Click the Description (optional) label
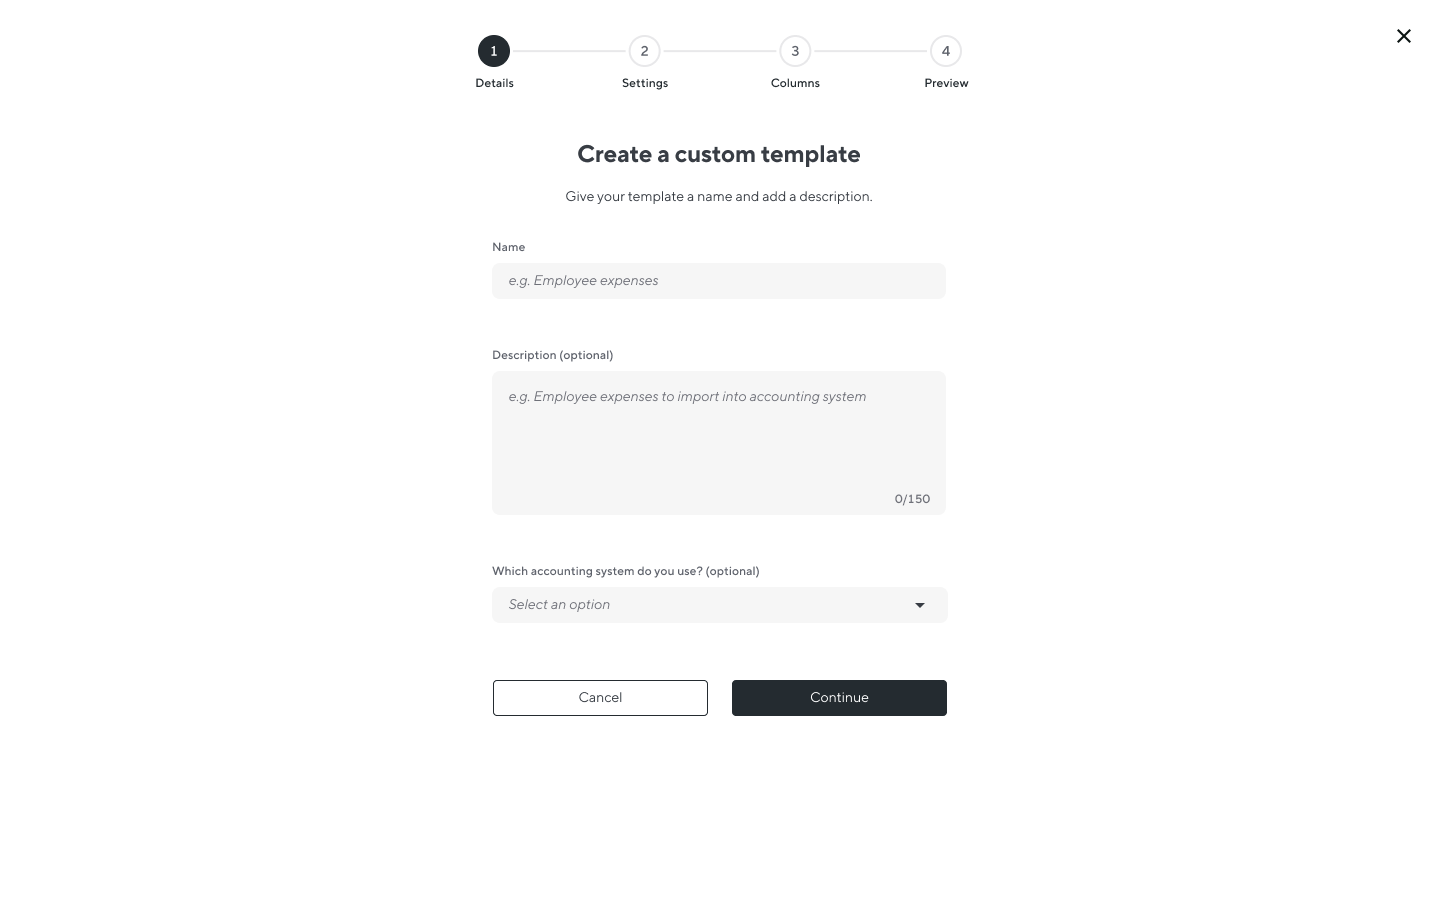 click(x=553, y=355)
